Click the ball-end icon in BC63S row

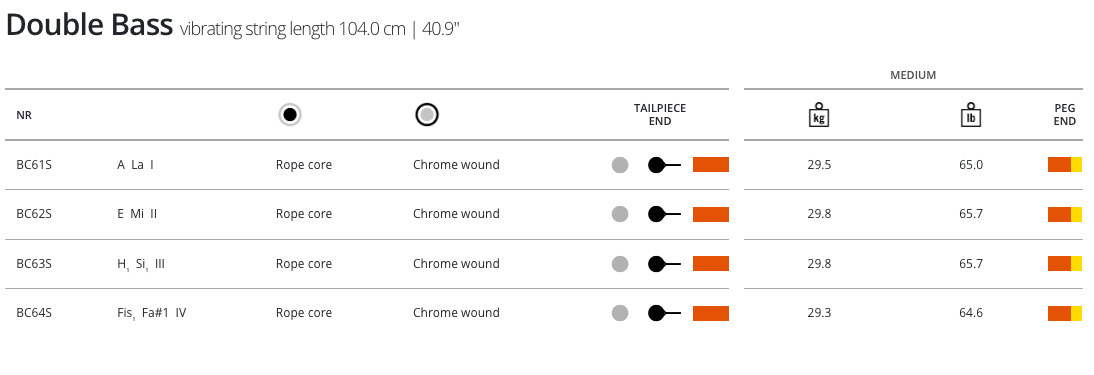[x=664, y=264]
